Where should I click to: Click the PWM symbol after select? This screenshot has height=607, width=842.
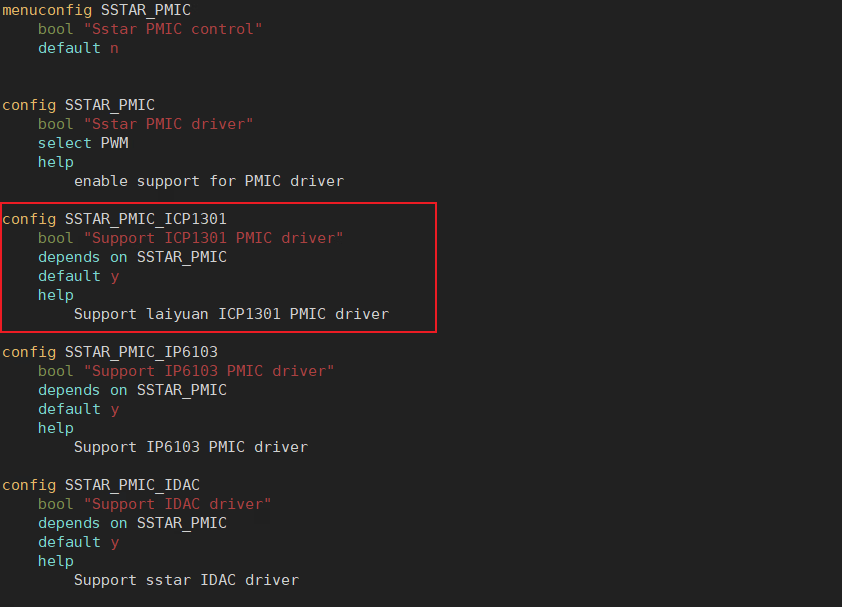pos(114,143)
